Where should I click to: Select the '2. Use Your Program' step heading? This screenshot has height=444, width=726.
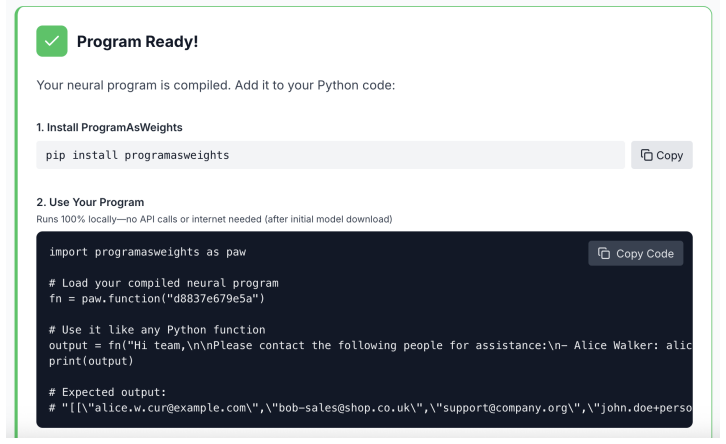[x=90, y=202]
